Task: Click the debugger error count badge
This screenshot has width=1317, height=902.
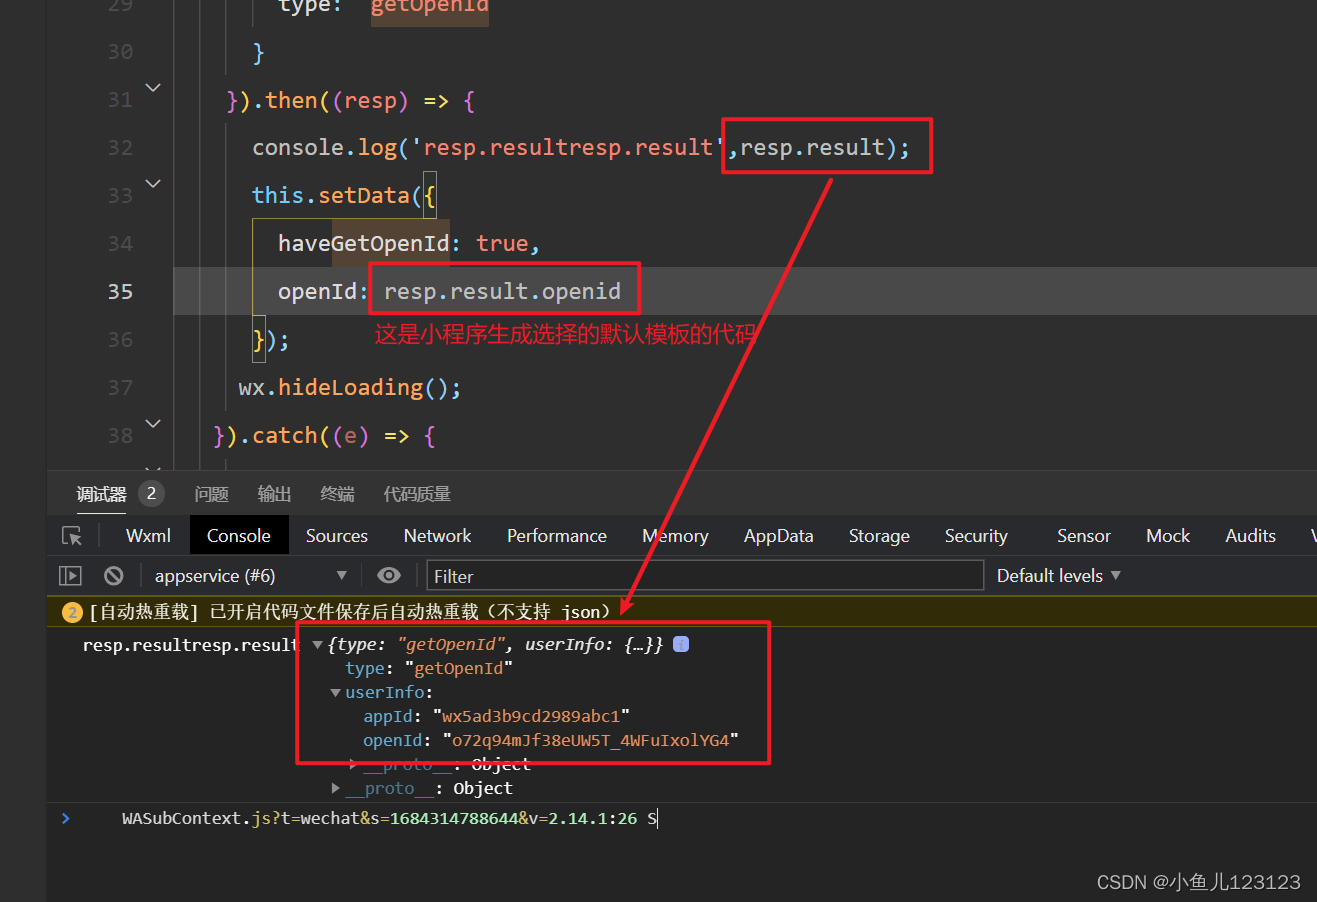Action: pos(150,492)
